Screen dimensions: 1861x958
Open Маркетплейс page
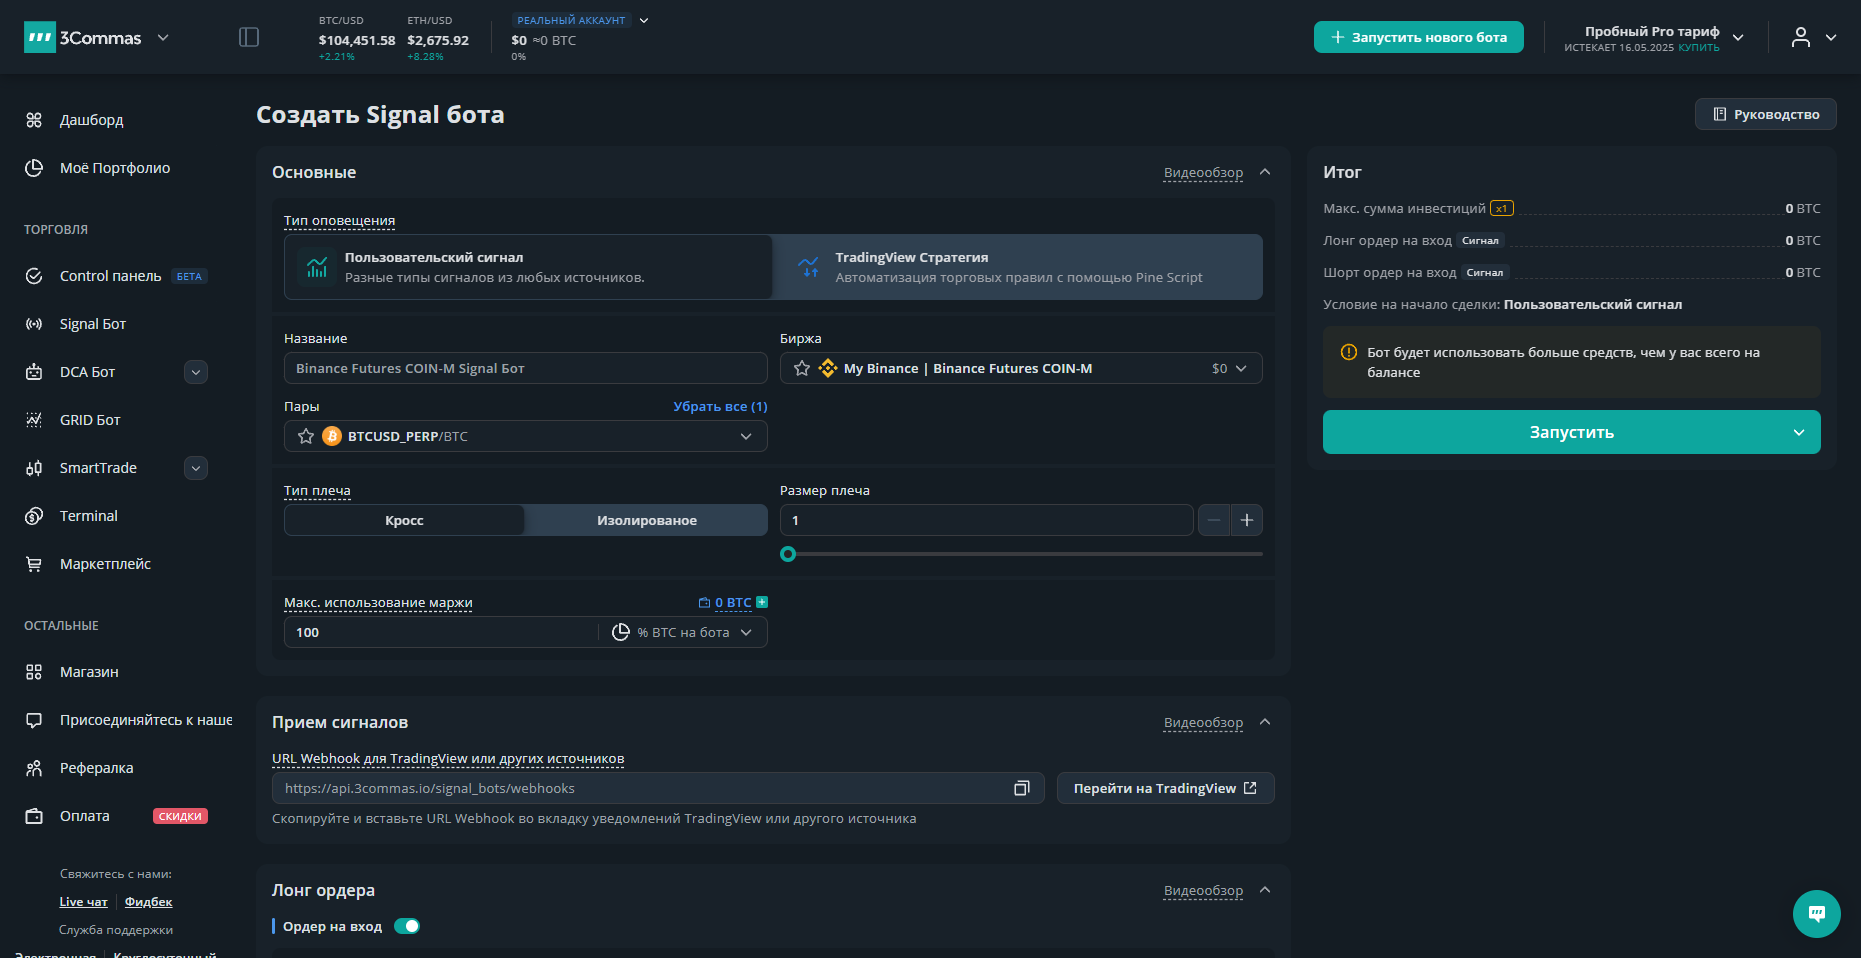(105, 564)
